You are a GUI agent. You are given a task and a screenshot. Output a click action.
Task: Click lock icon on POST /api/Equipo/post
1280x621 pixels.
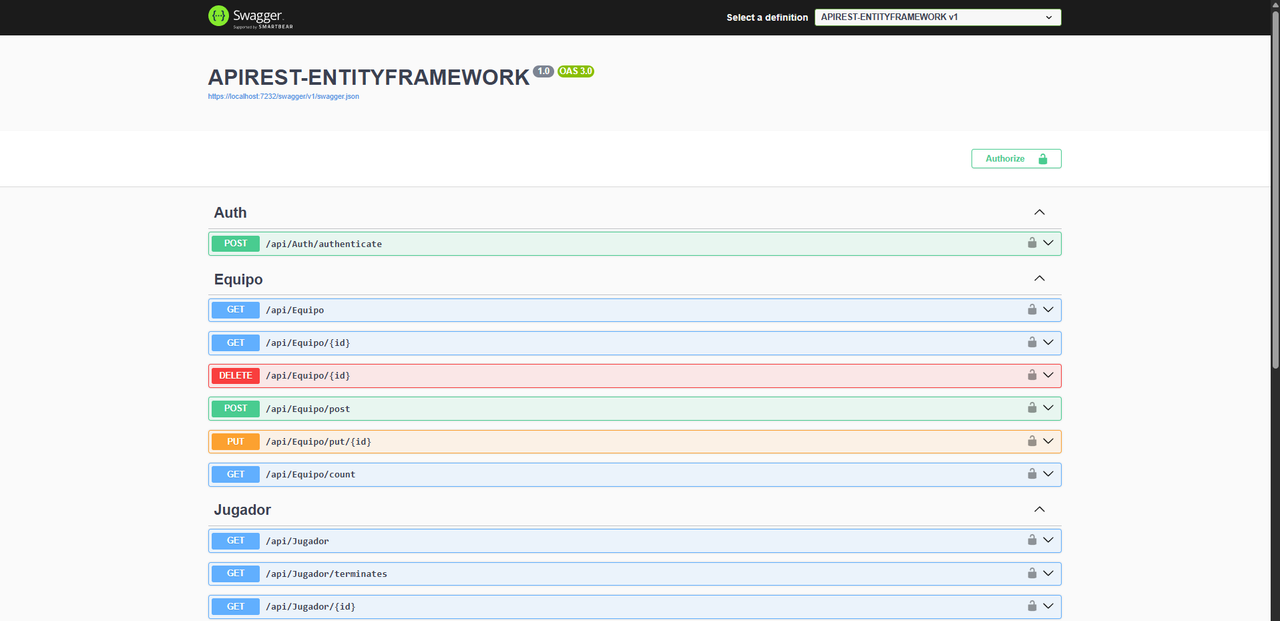(1032, 408)
